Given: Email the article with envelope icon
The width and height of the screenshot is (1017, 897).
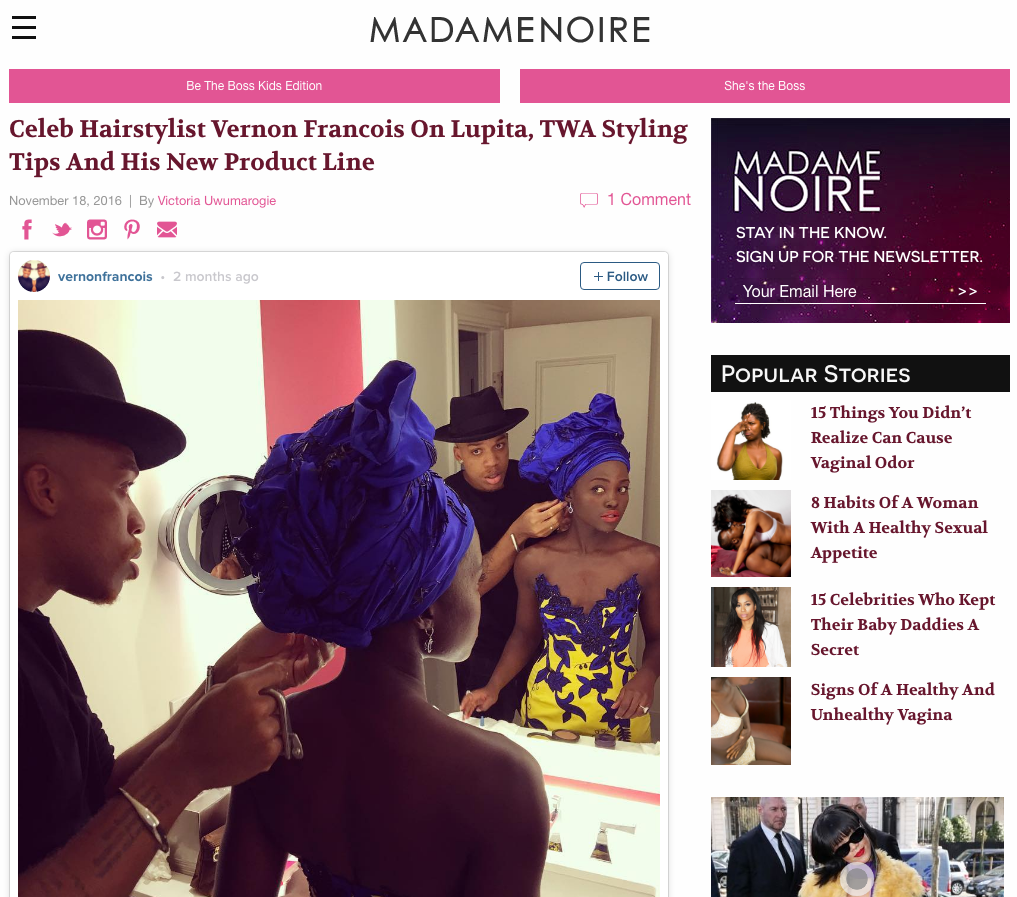Looking at the screenshot, I should (167, 230).
